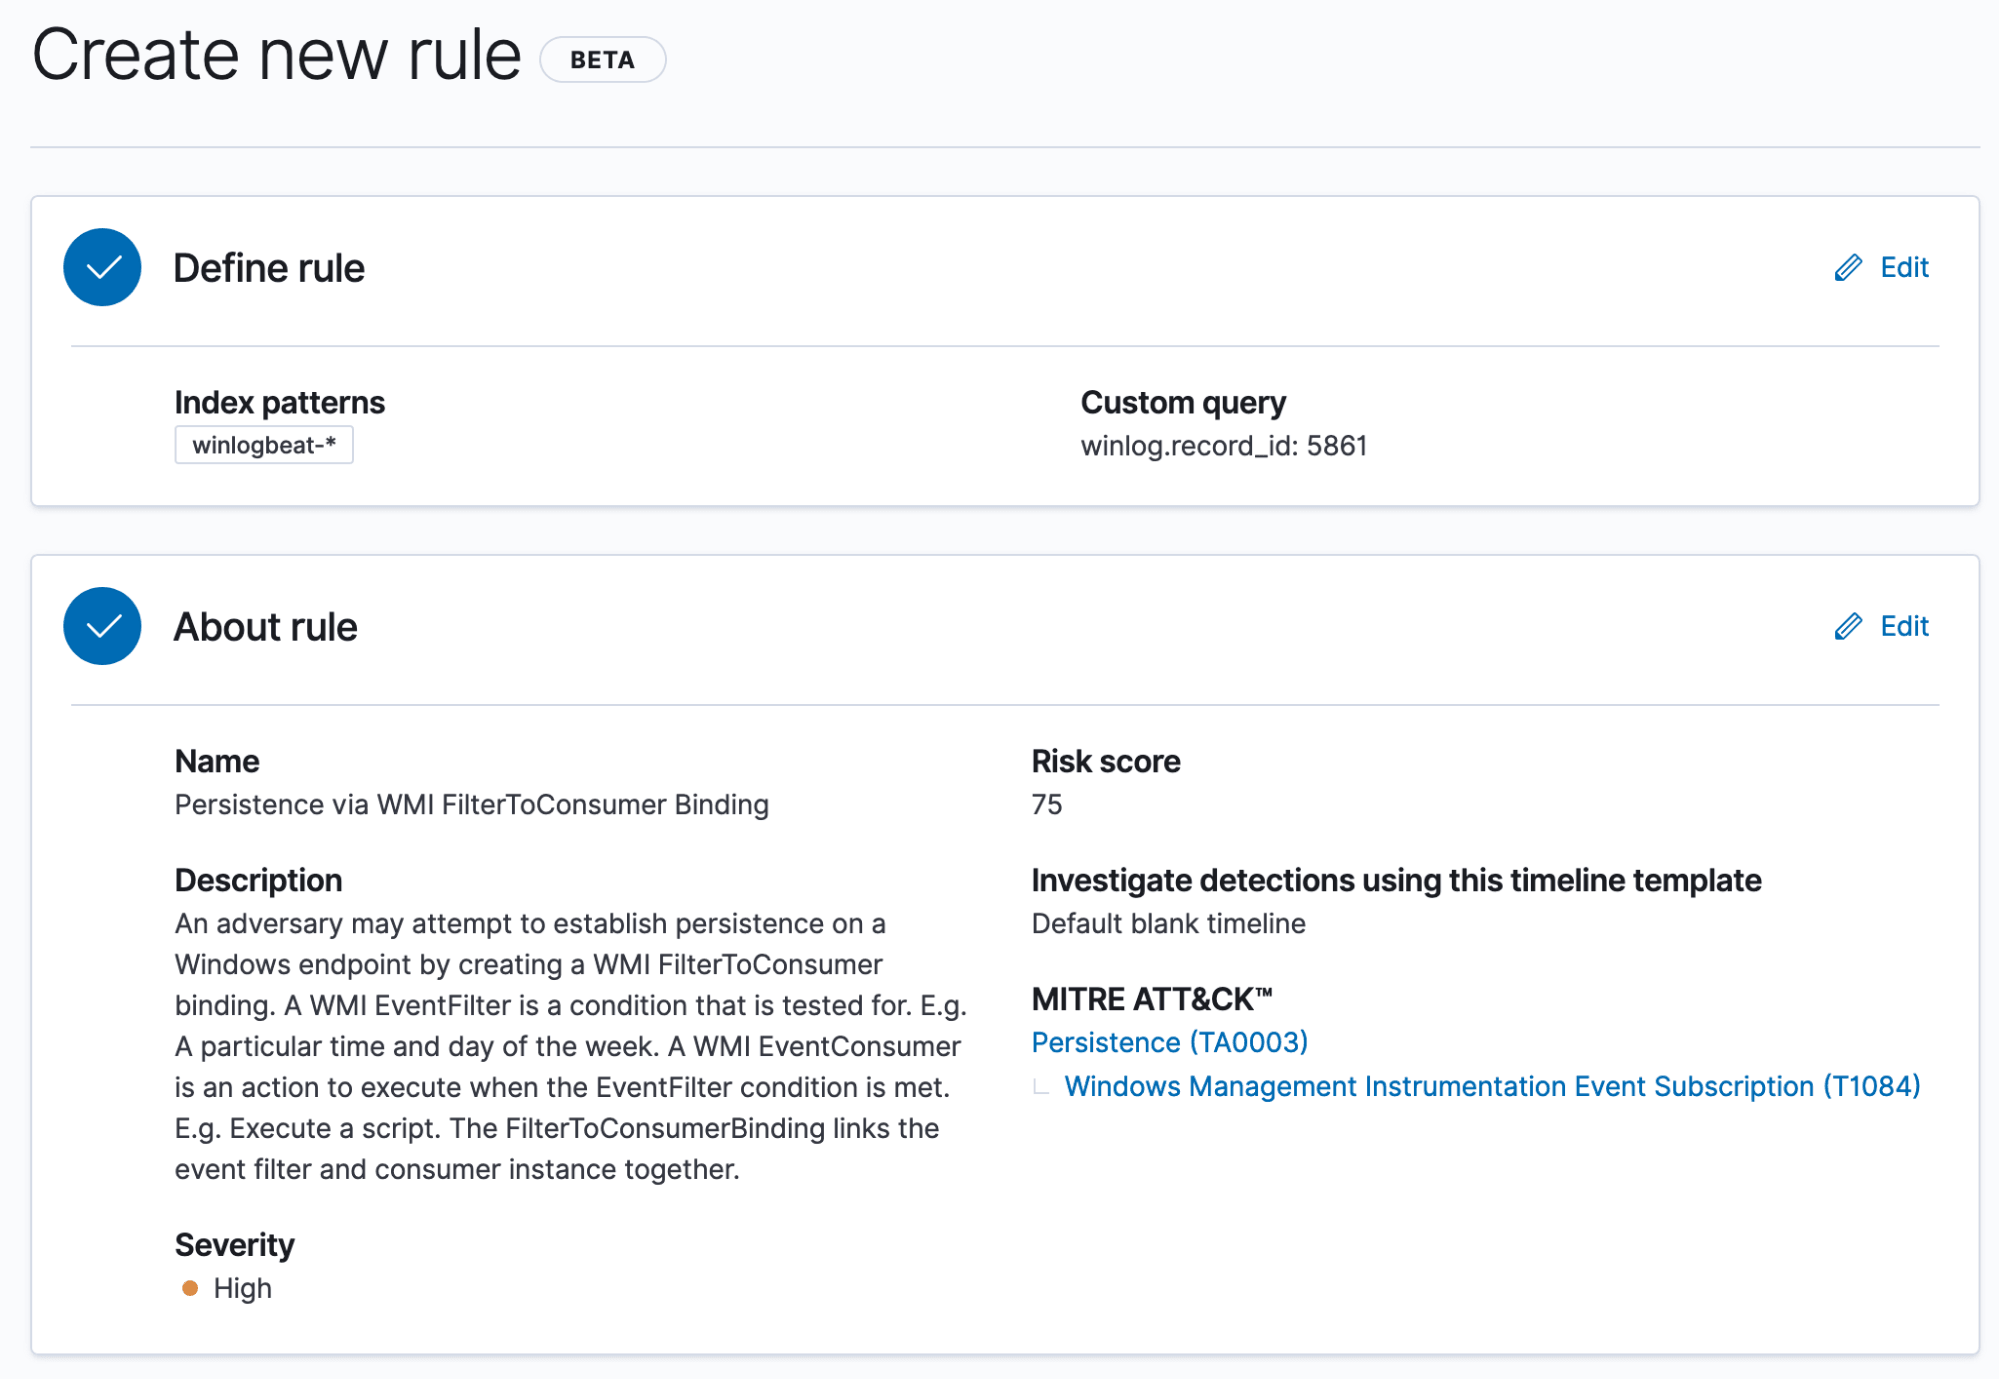The height and width of the screenshot is (1379, 1999).
Task: Click the BETA badge next to the title
Action: point(601,59)
